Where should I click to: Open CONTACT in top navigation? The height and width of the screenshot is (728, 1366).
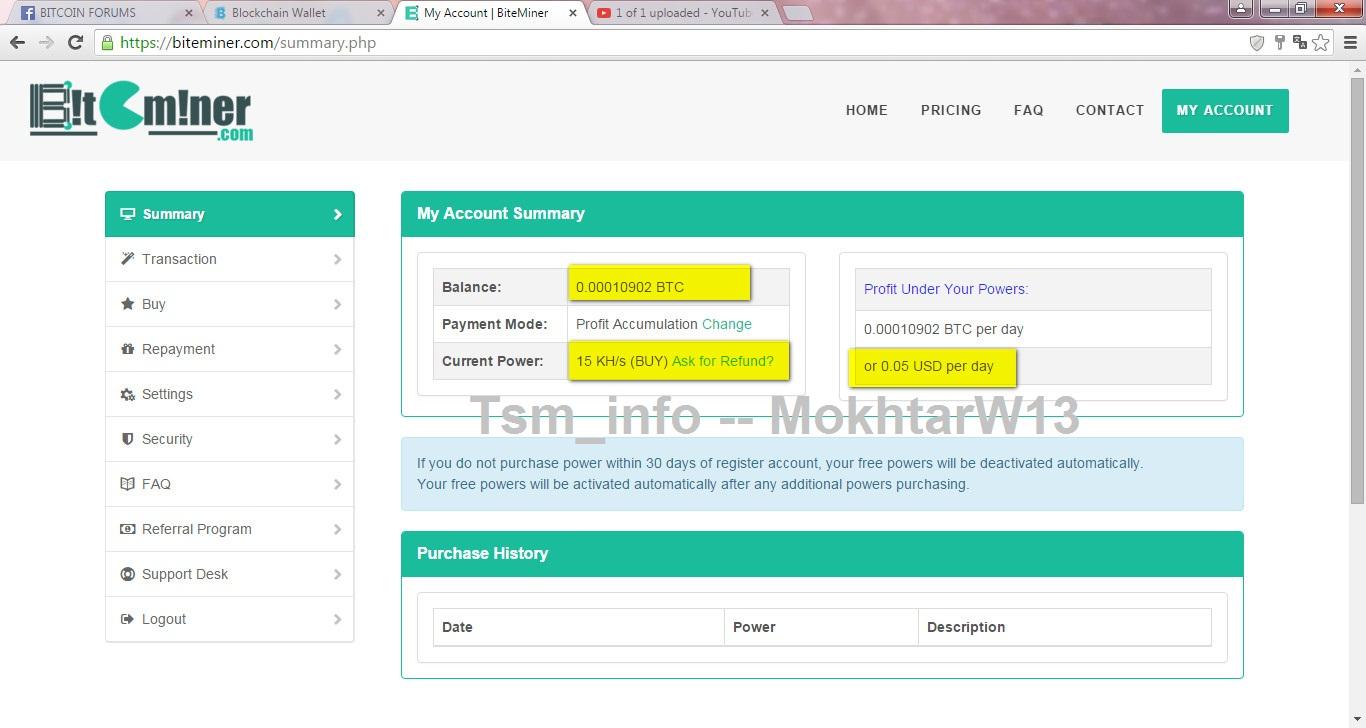(1110, 110)
